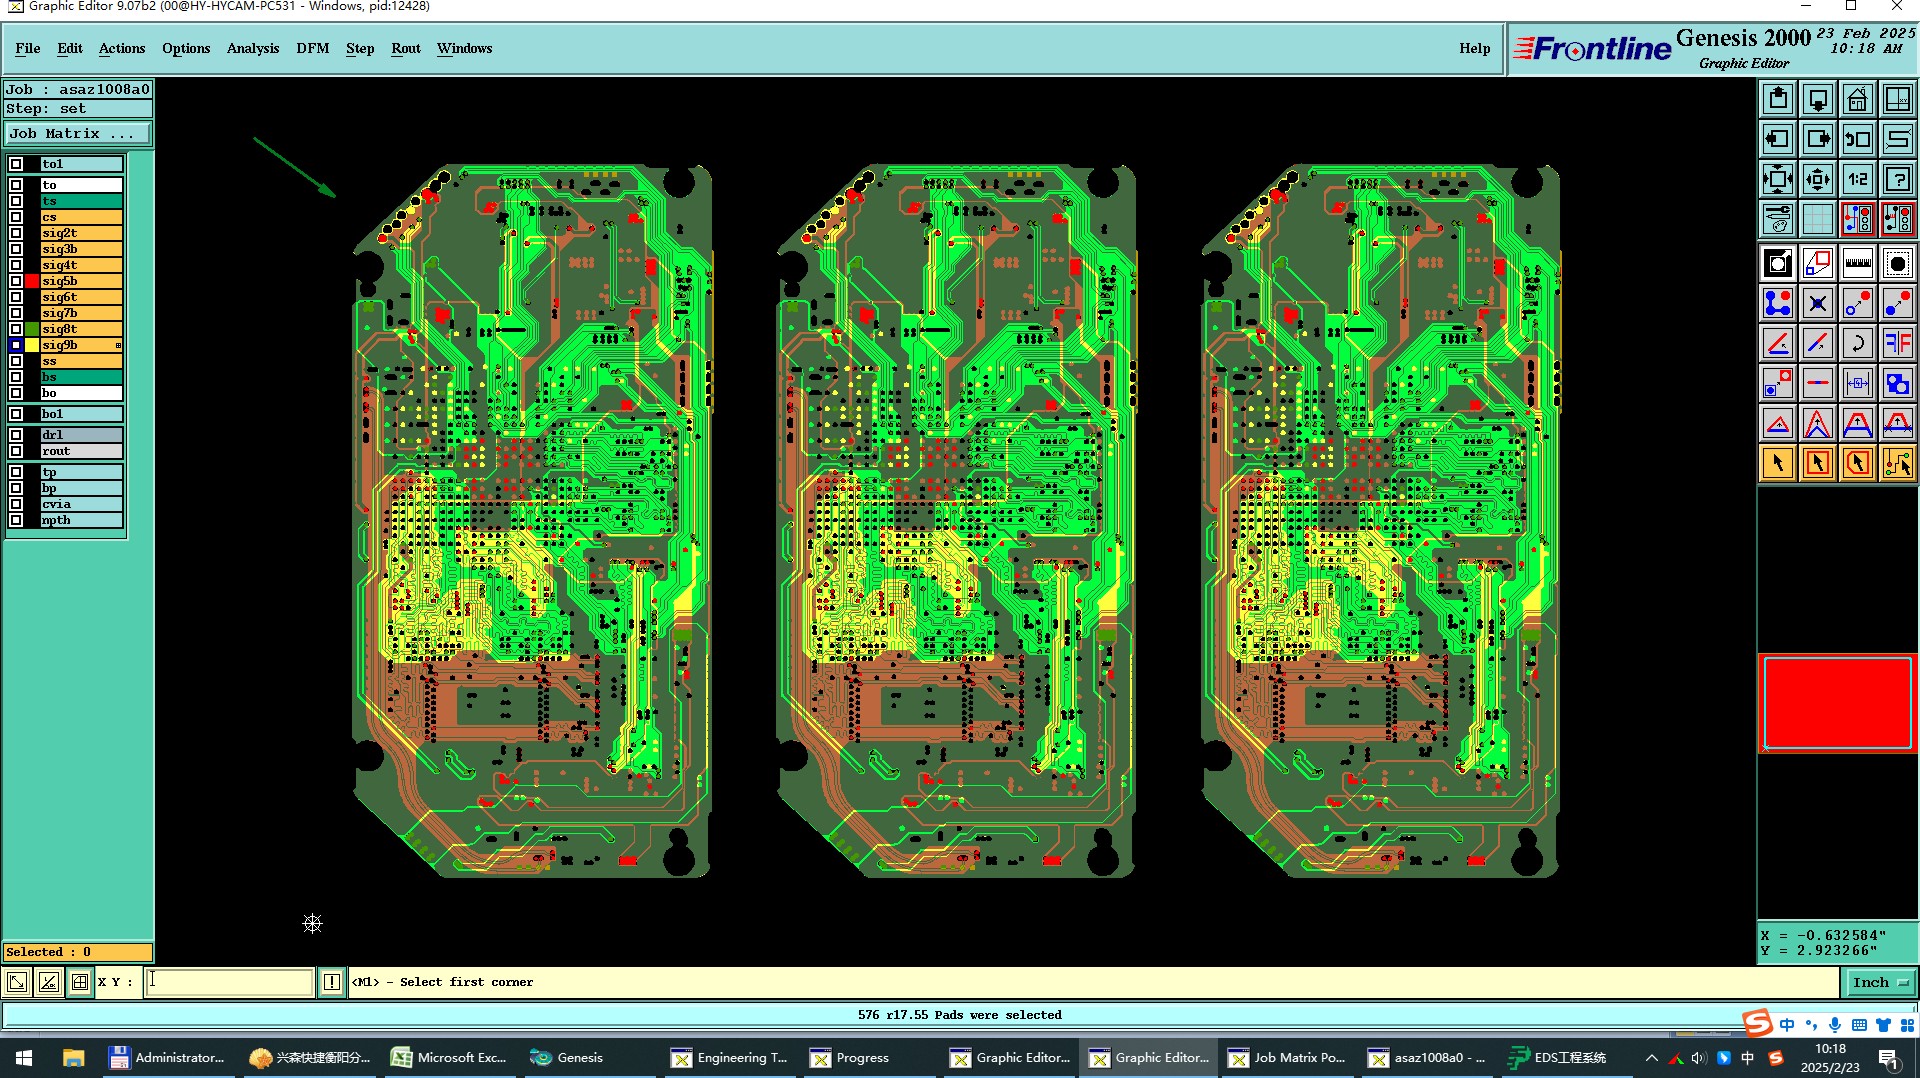Click the exclamation mark button beside XY field

[332, 982]
